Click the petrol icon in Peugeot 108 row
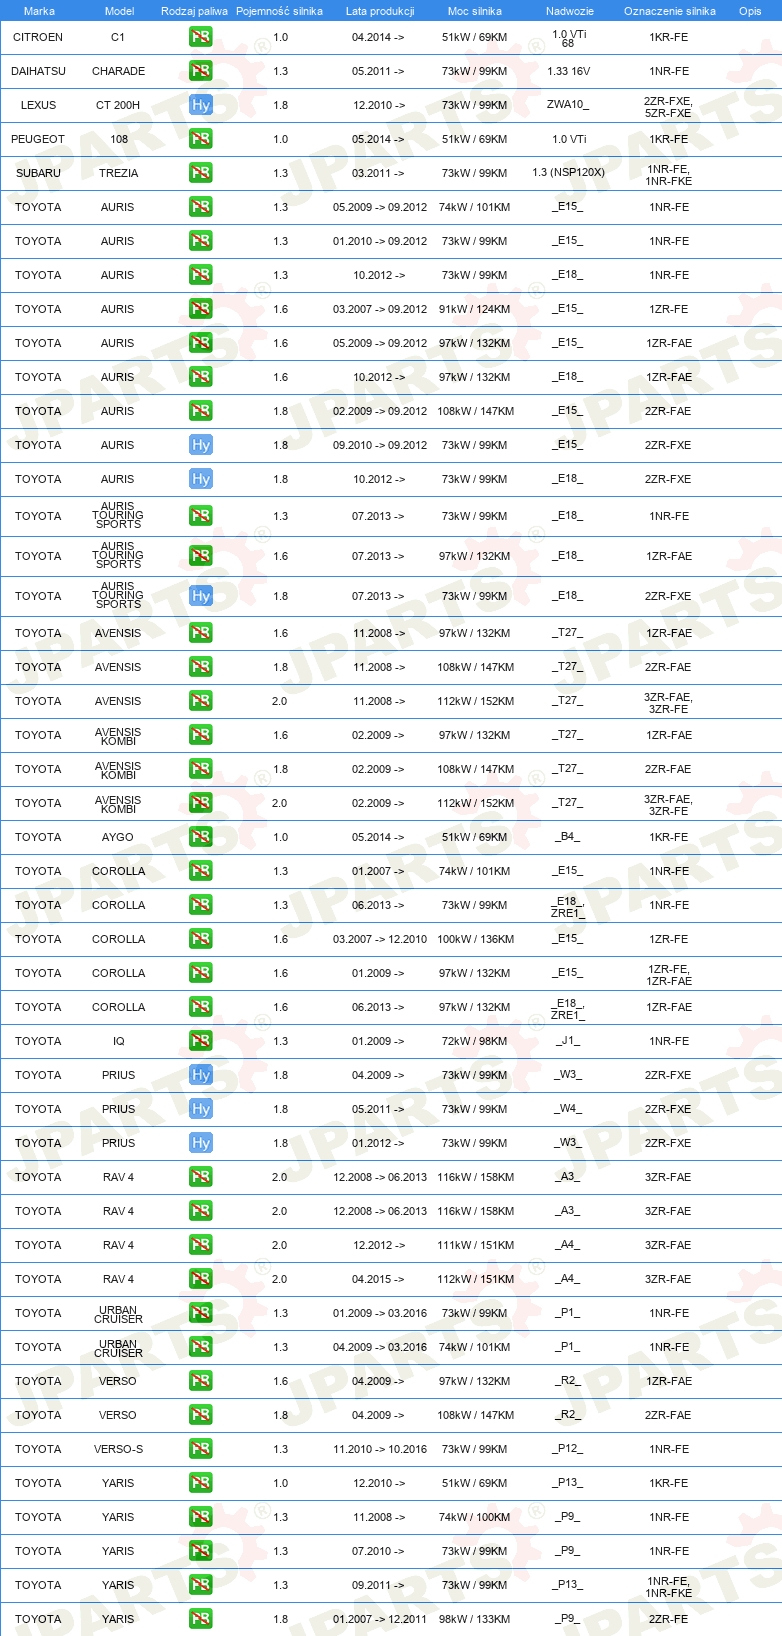Image resolution: width=782 pixels, height=1636 pixels. 201,139
